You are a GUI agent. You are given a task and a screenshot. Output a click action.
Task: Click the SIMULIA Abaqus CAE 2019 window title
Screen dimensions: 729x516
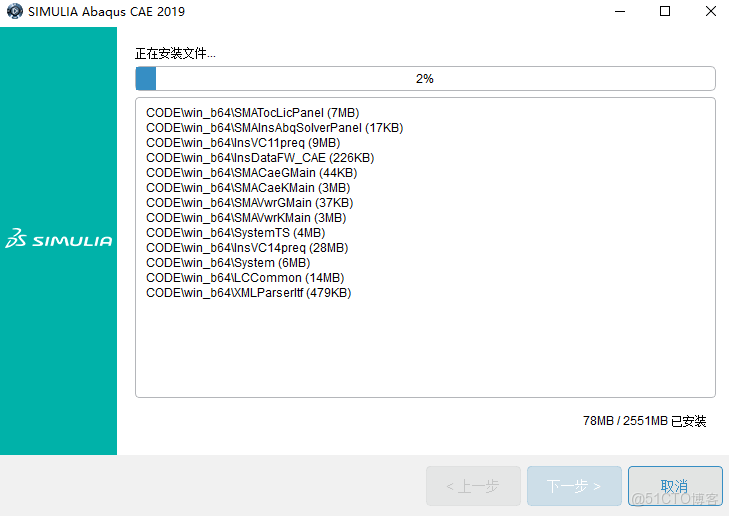[106, 12]
